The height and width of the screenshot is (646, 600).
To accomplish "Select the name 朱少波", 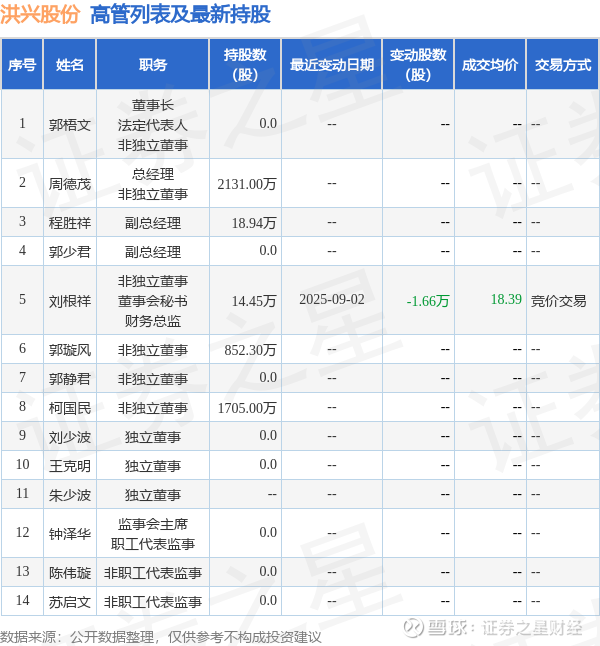I will coord(70,495).
